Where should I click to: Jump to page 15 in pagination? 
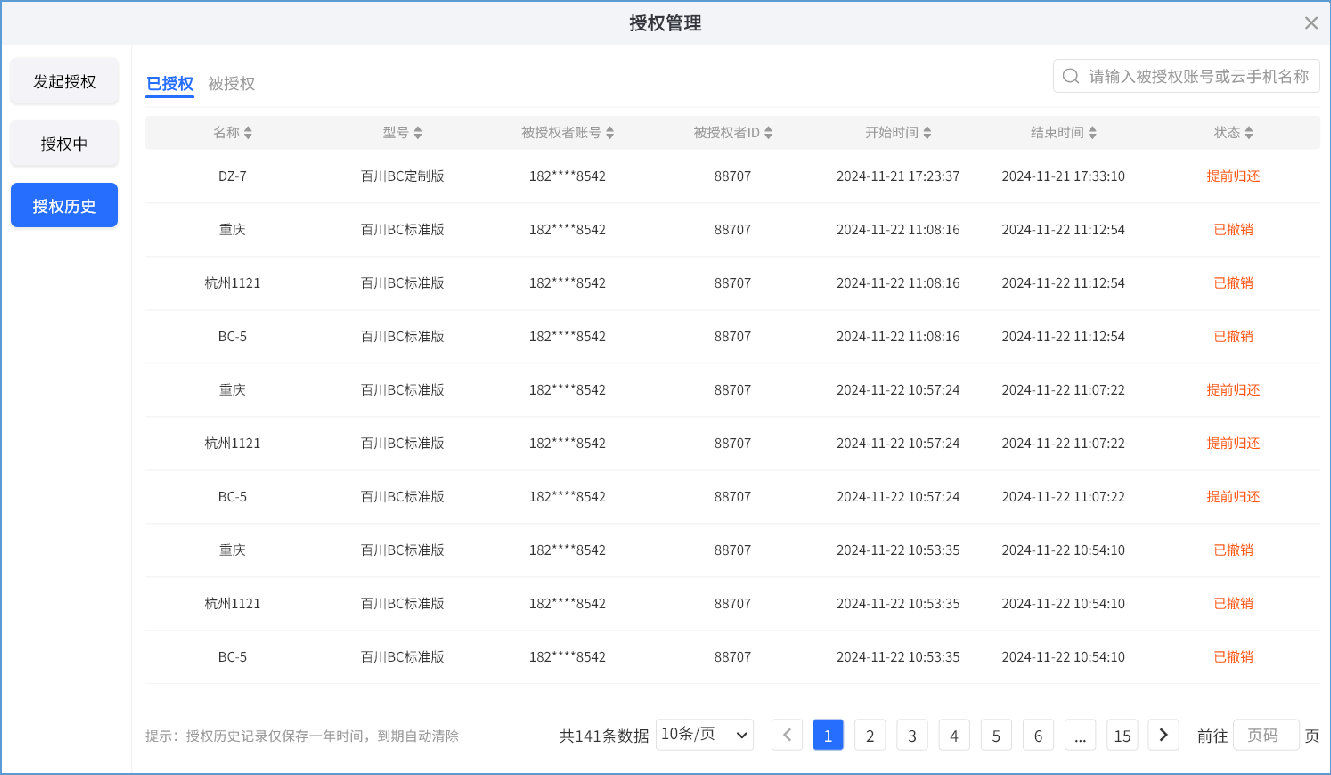1122,735
